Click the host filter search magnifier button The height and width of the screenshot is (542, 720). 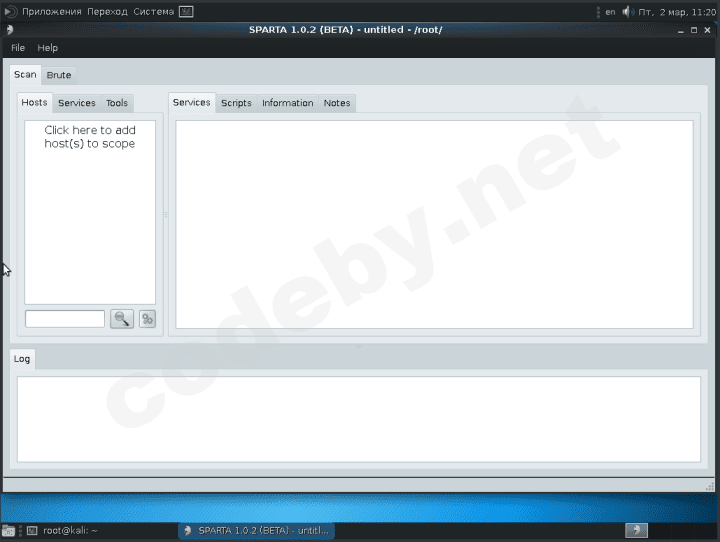tap(122, 319)
